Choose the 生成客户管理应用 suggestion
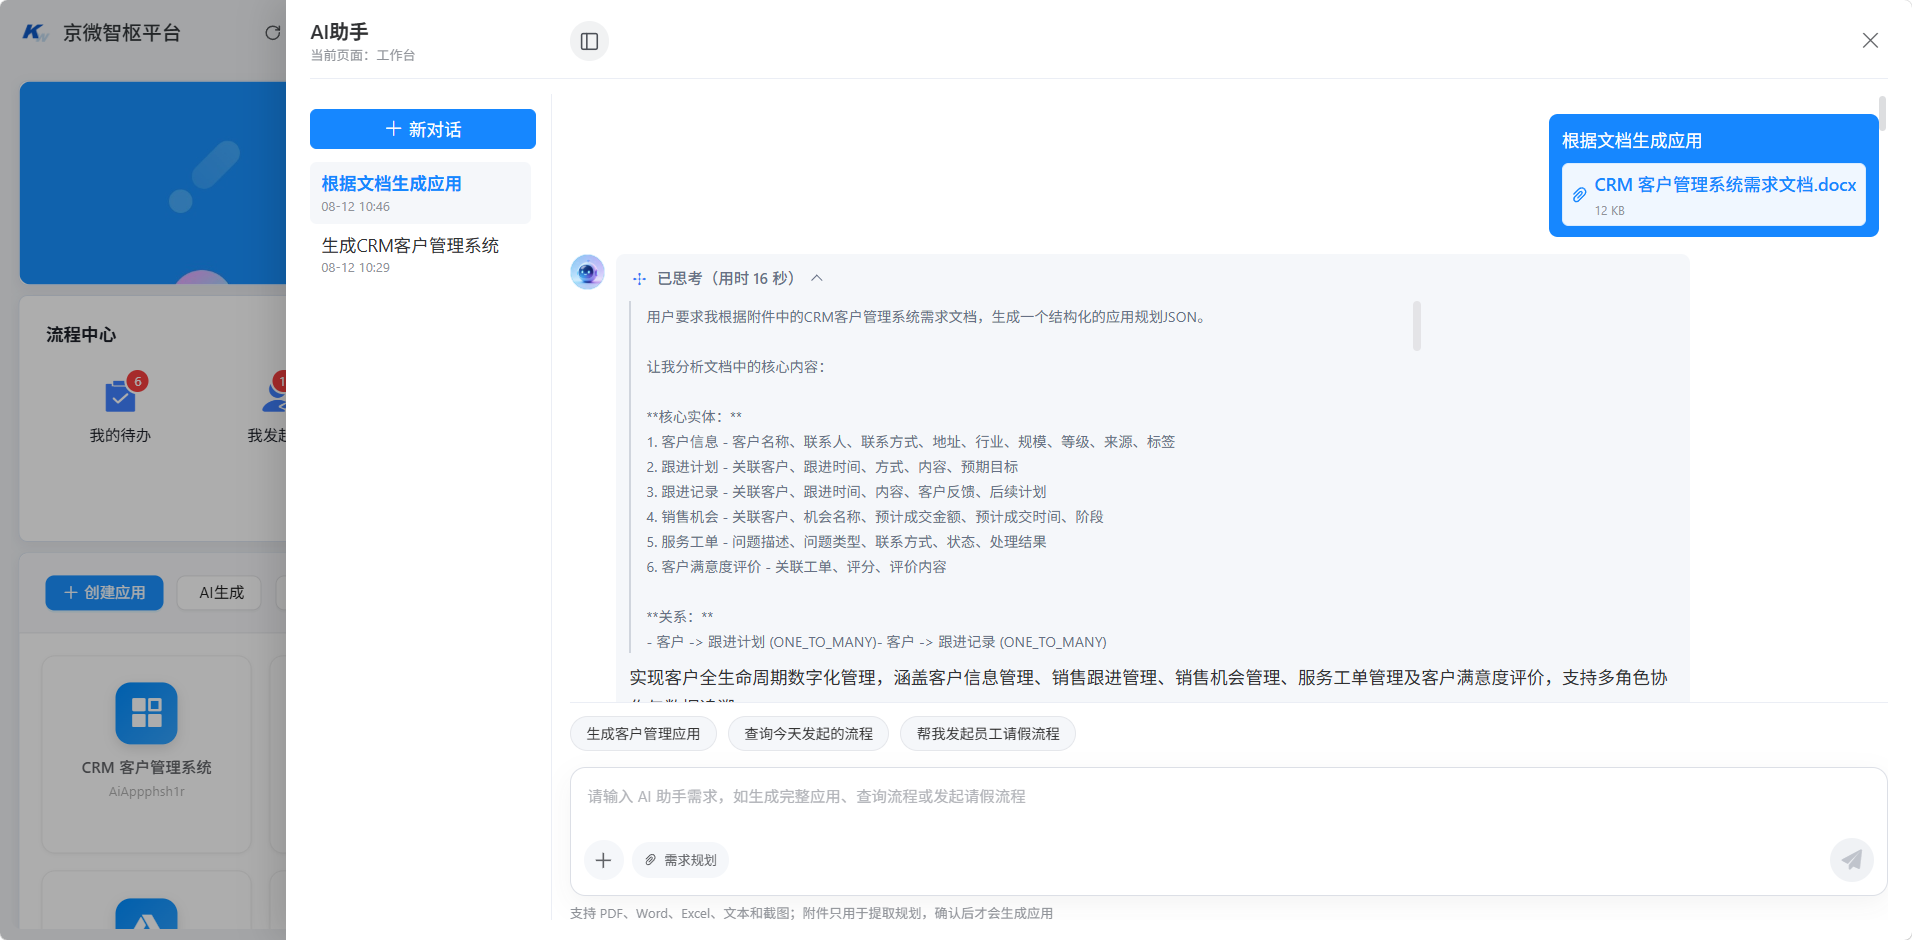 click(643, 734)
